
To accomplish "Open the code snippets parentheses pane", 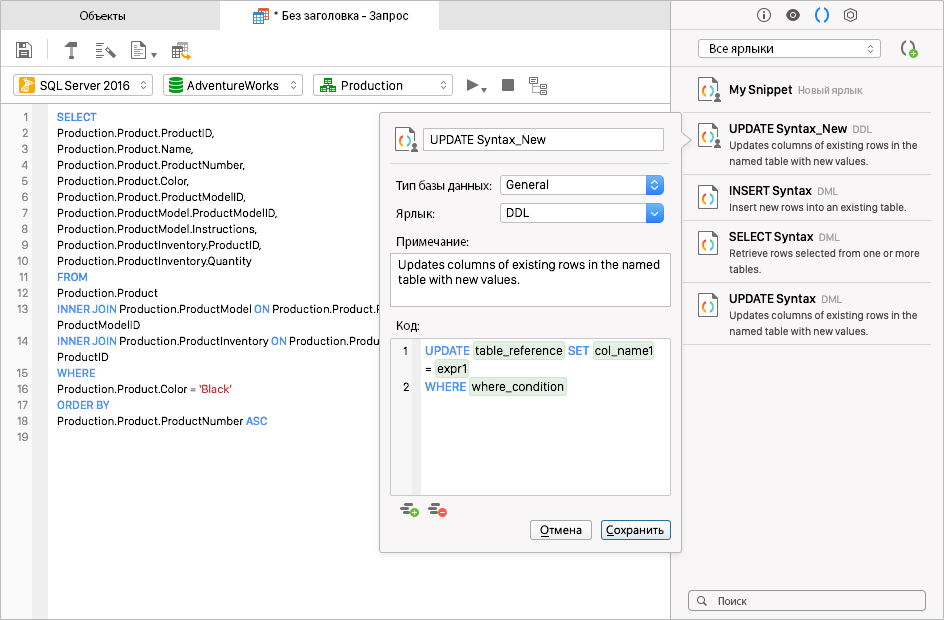I will (x=822, y=15).
